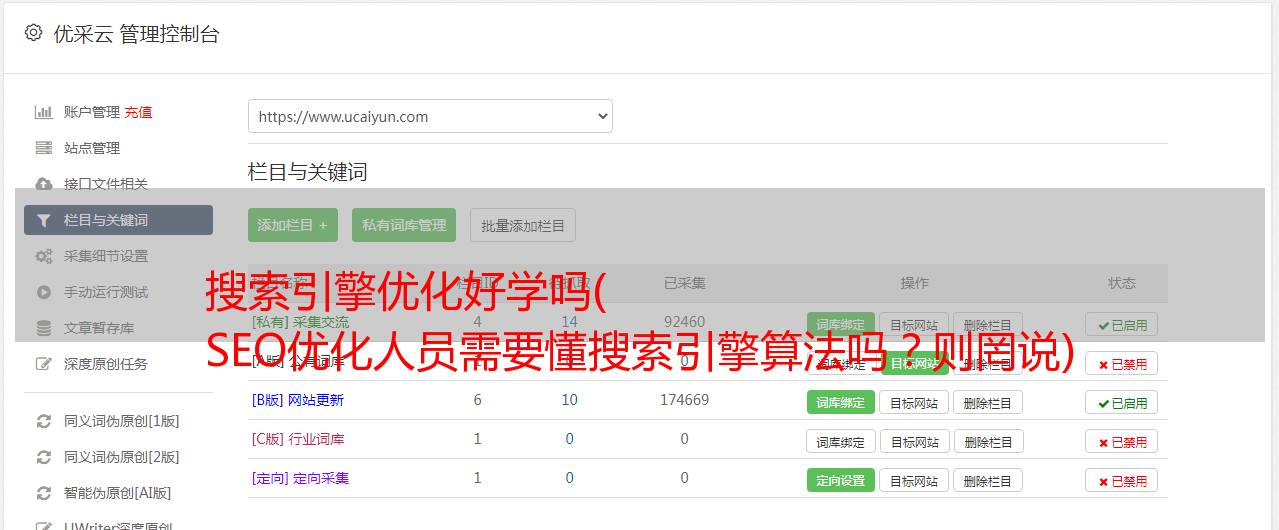
Task: Open the [B版] 网站更新 column link
Action: tap(298, 400)
